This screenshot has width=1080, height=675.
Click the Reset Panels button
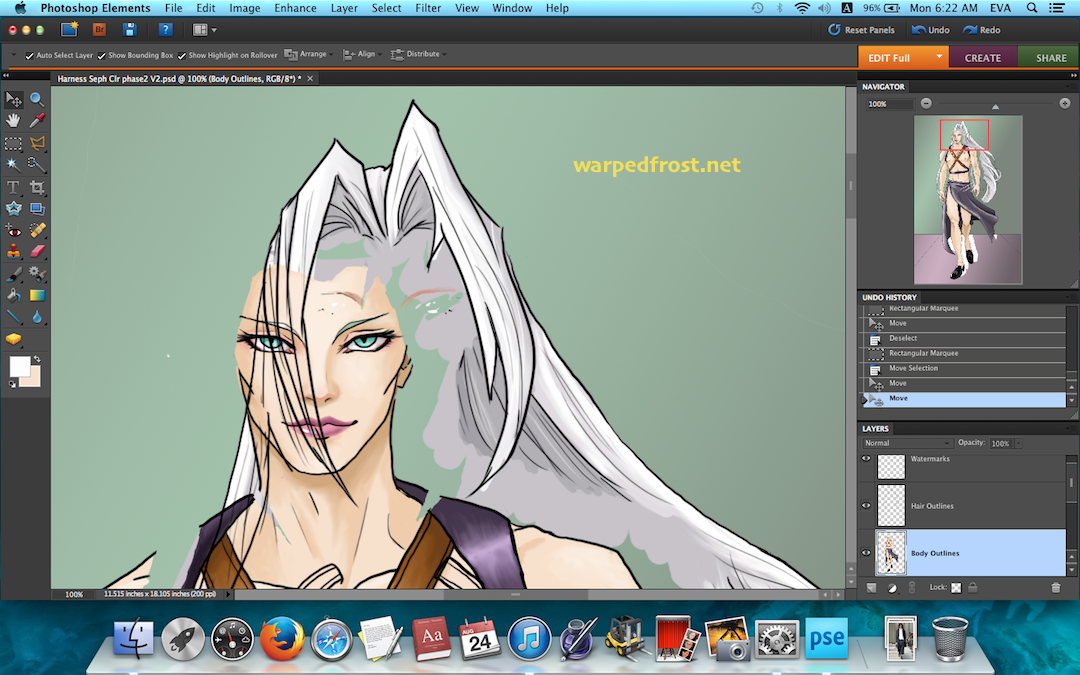pos(861,30)
